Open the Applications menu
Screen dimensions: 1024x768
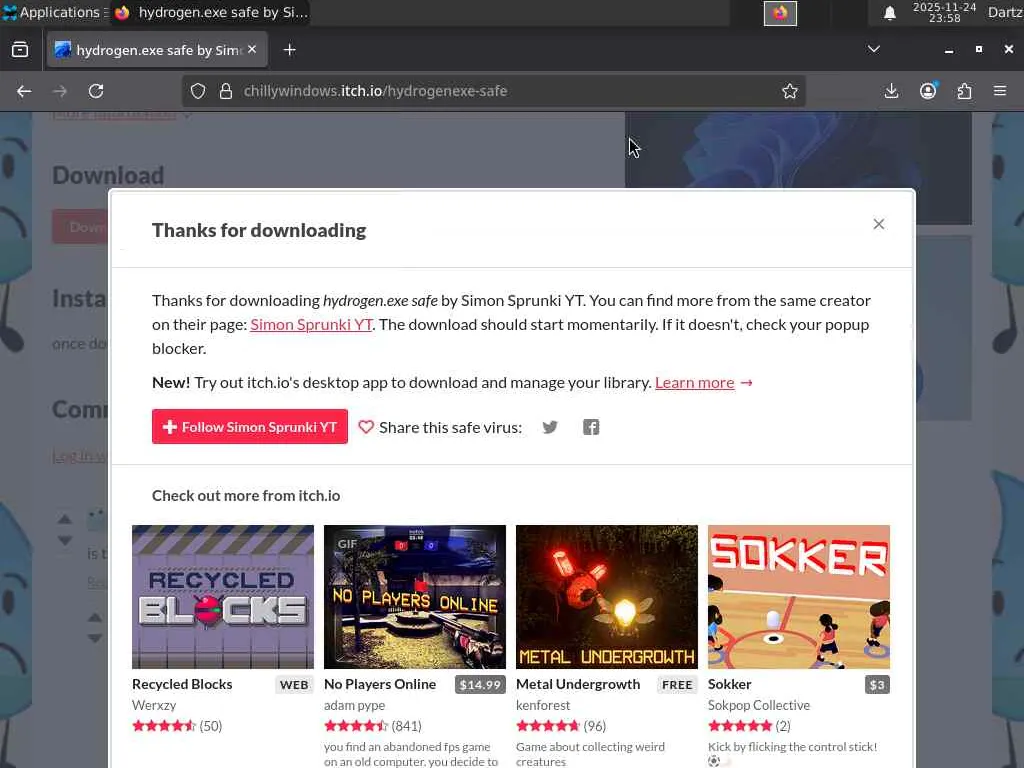[54, 12]
